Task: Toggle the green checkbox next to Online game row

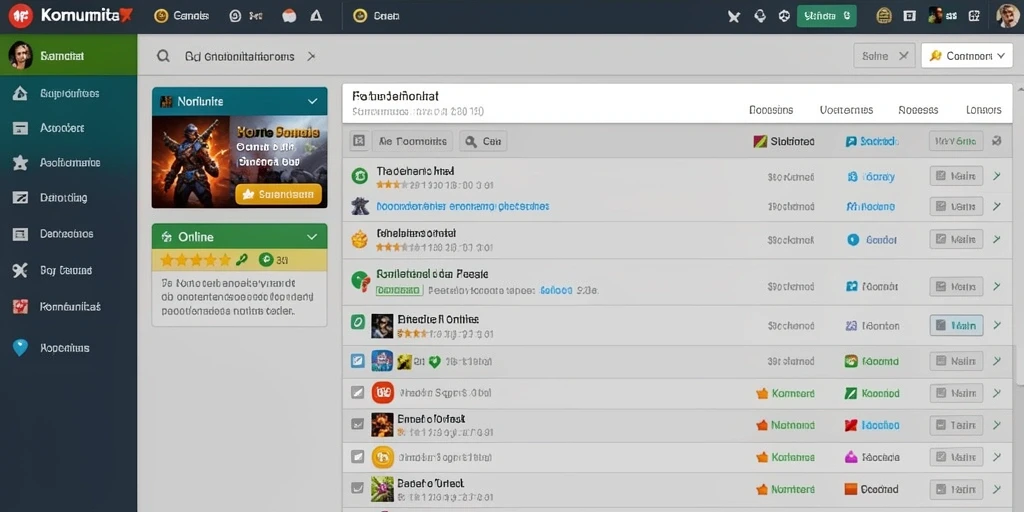Action: (357, 321)
